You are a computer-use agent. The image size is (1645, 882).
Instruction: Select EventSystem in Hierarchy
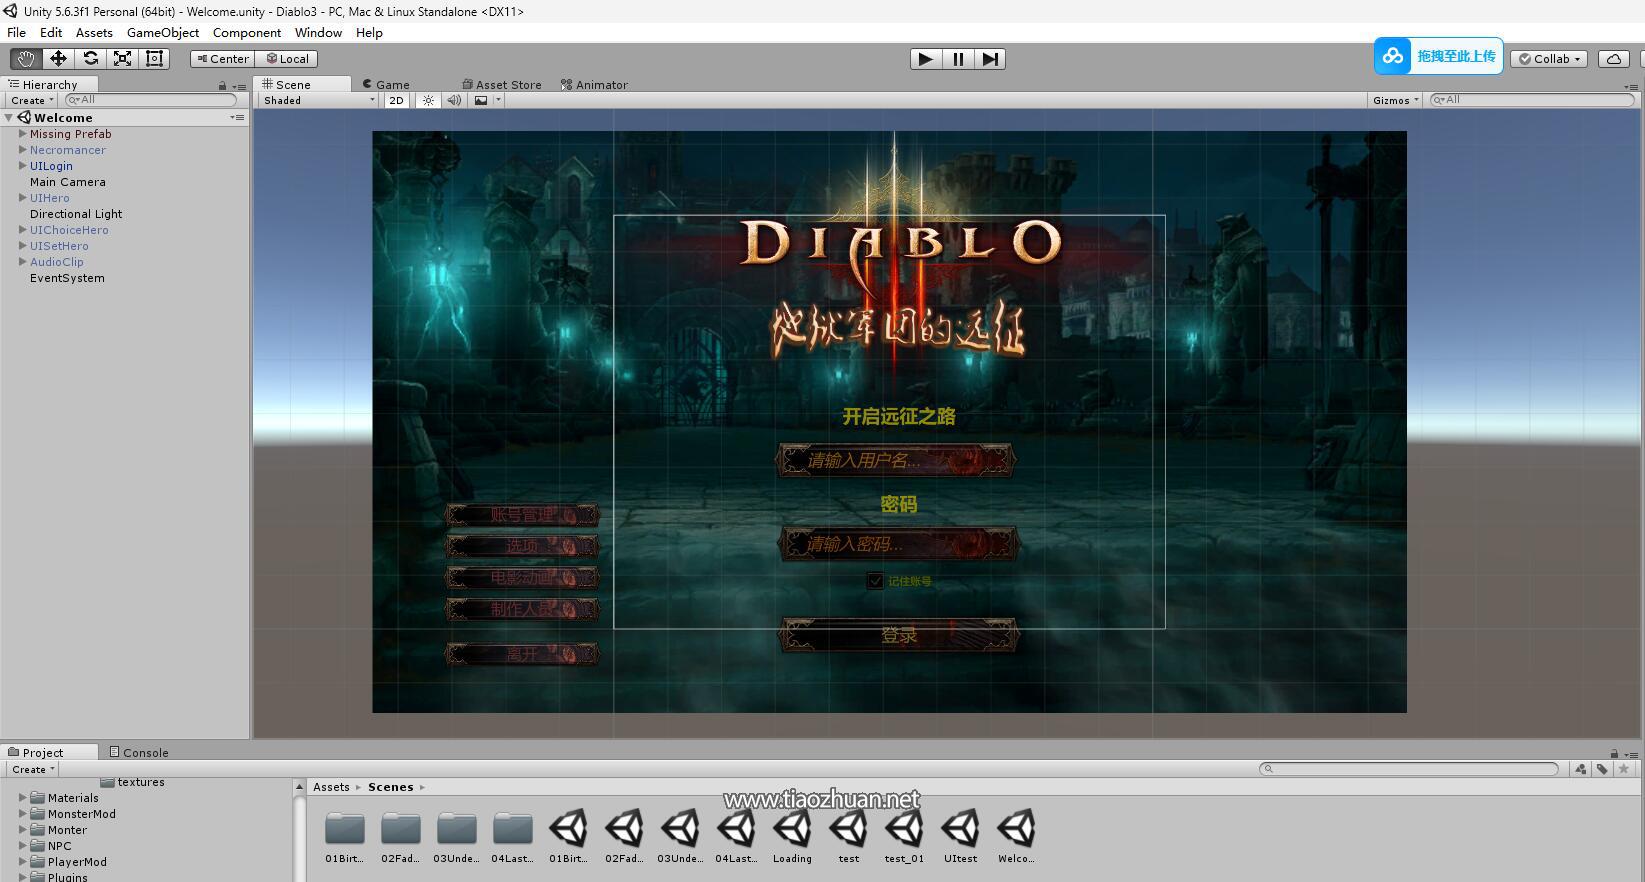click(67, 278)
